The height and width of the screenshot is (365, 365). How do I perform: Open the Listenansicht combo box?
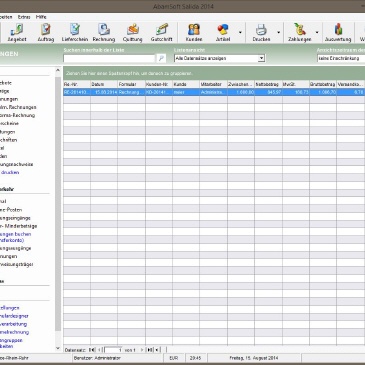coord(219,58)
